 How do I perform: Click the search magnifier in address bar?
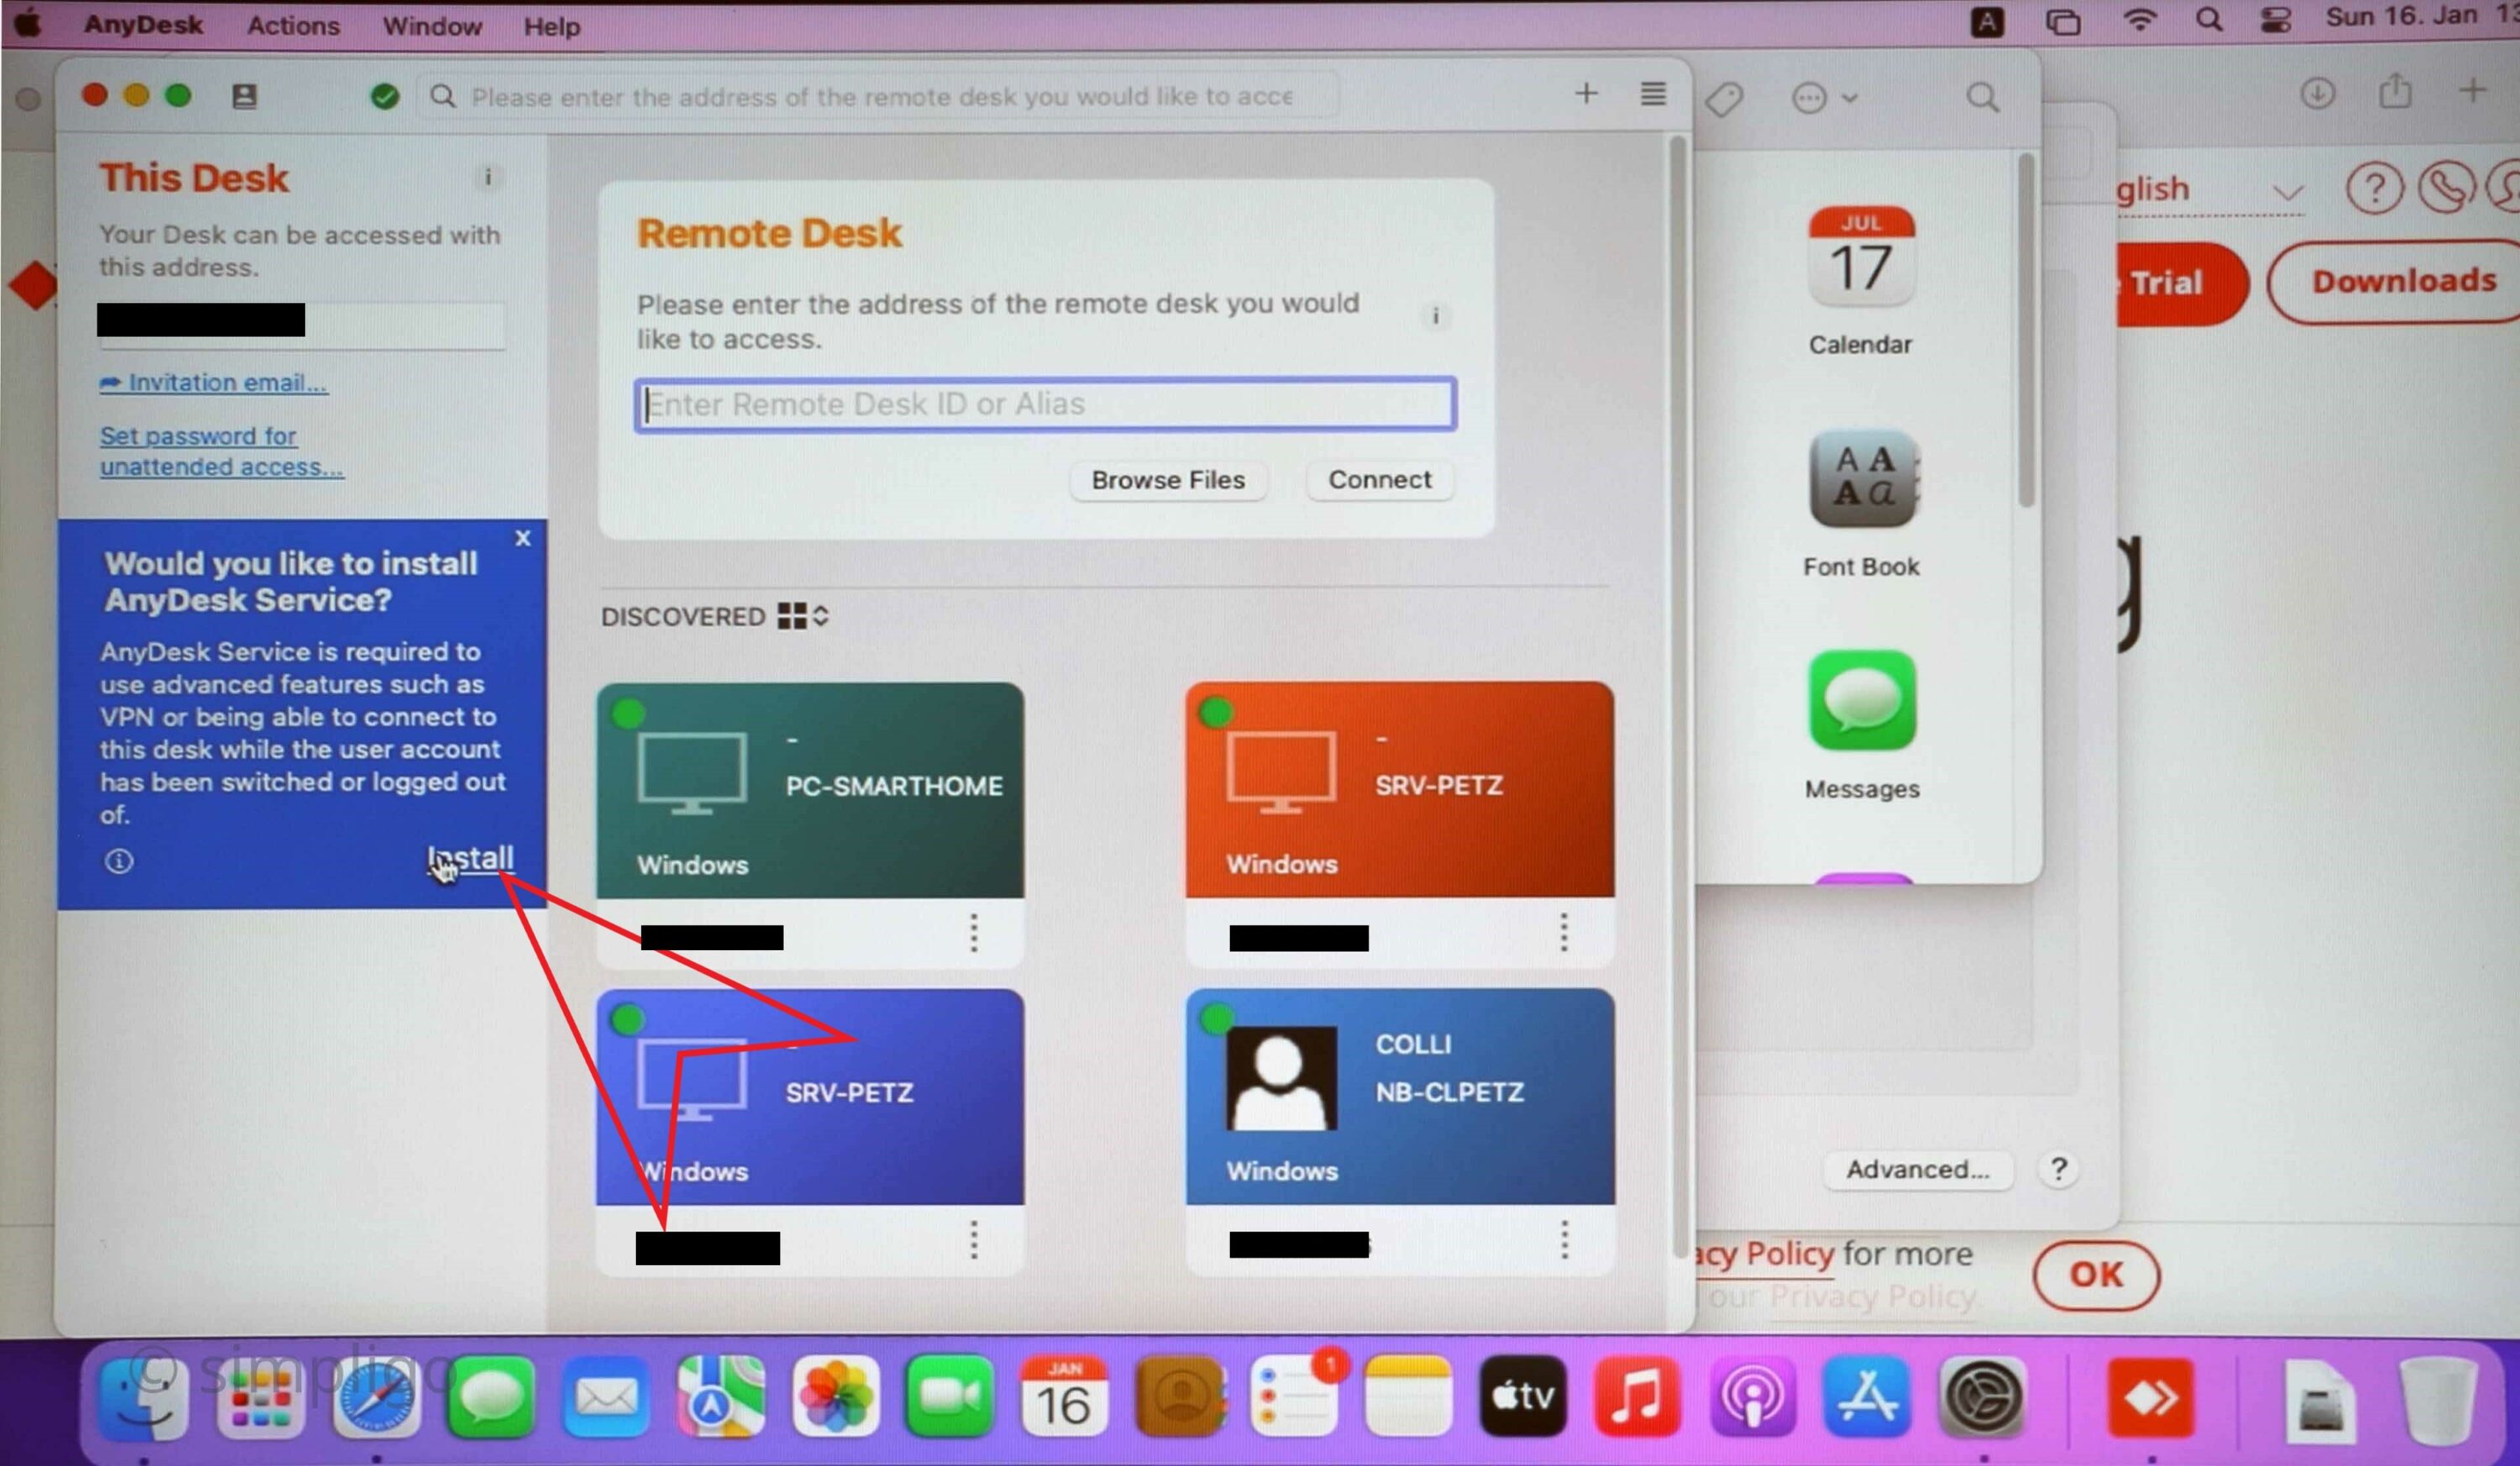[442, 96]
